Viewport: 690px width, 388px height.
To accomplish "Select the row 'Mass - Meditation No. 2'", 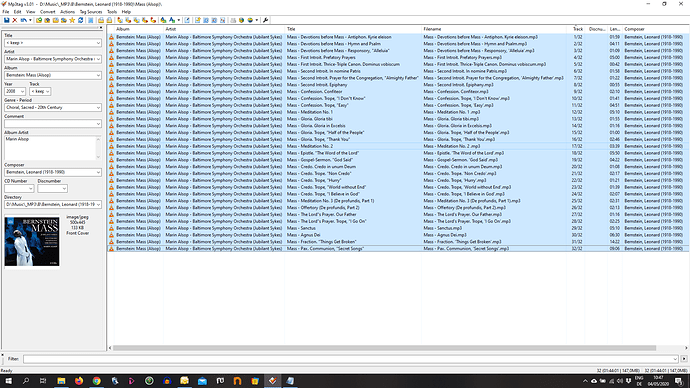I will click(x=398, y=146).
